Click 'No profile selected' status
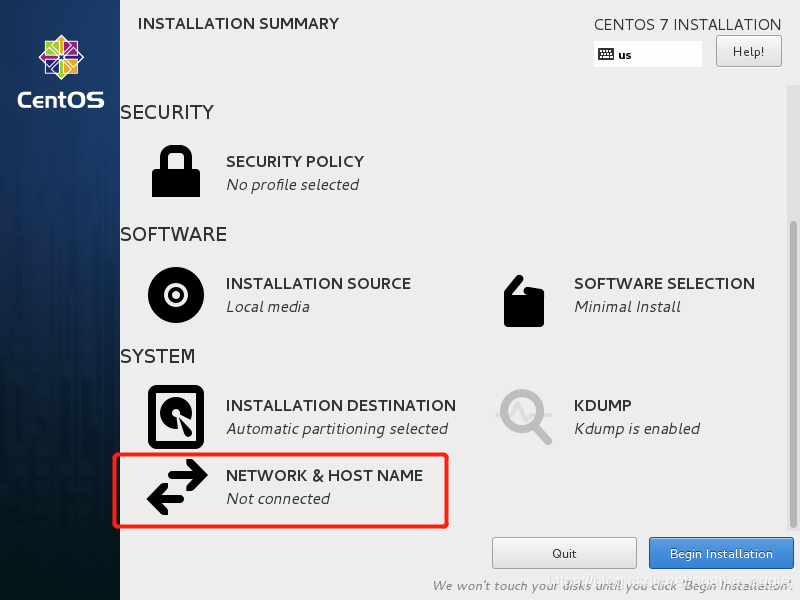The width and height of the screenshot is (800, 600). (x=292, y=185)
